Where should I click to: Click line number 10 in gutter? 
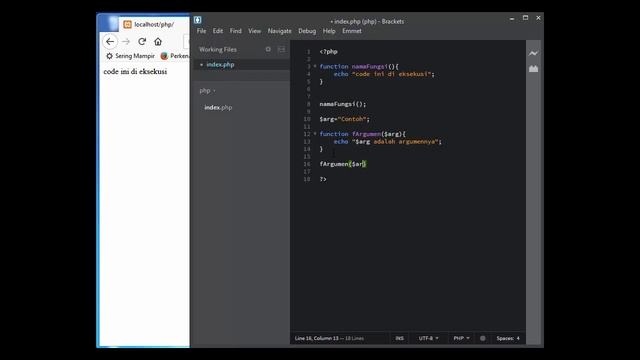(307, 119)
